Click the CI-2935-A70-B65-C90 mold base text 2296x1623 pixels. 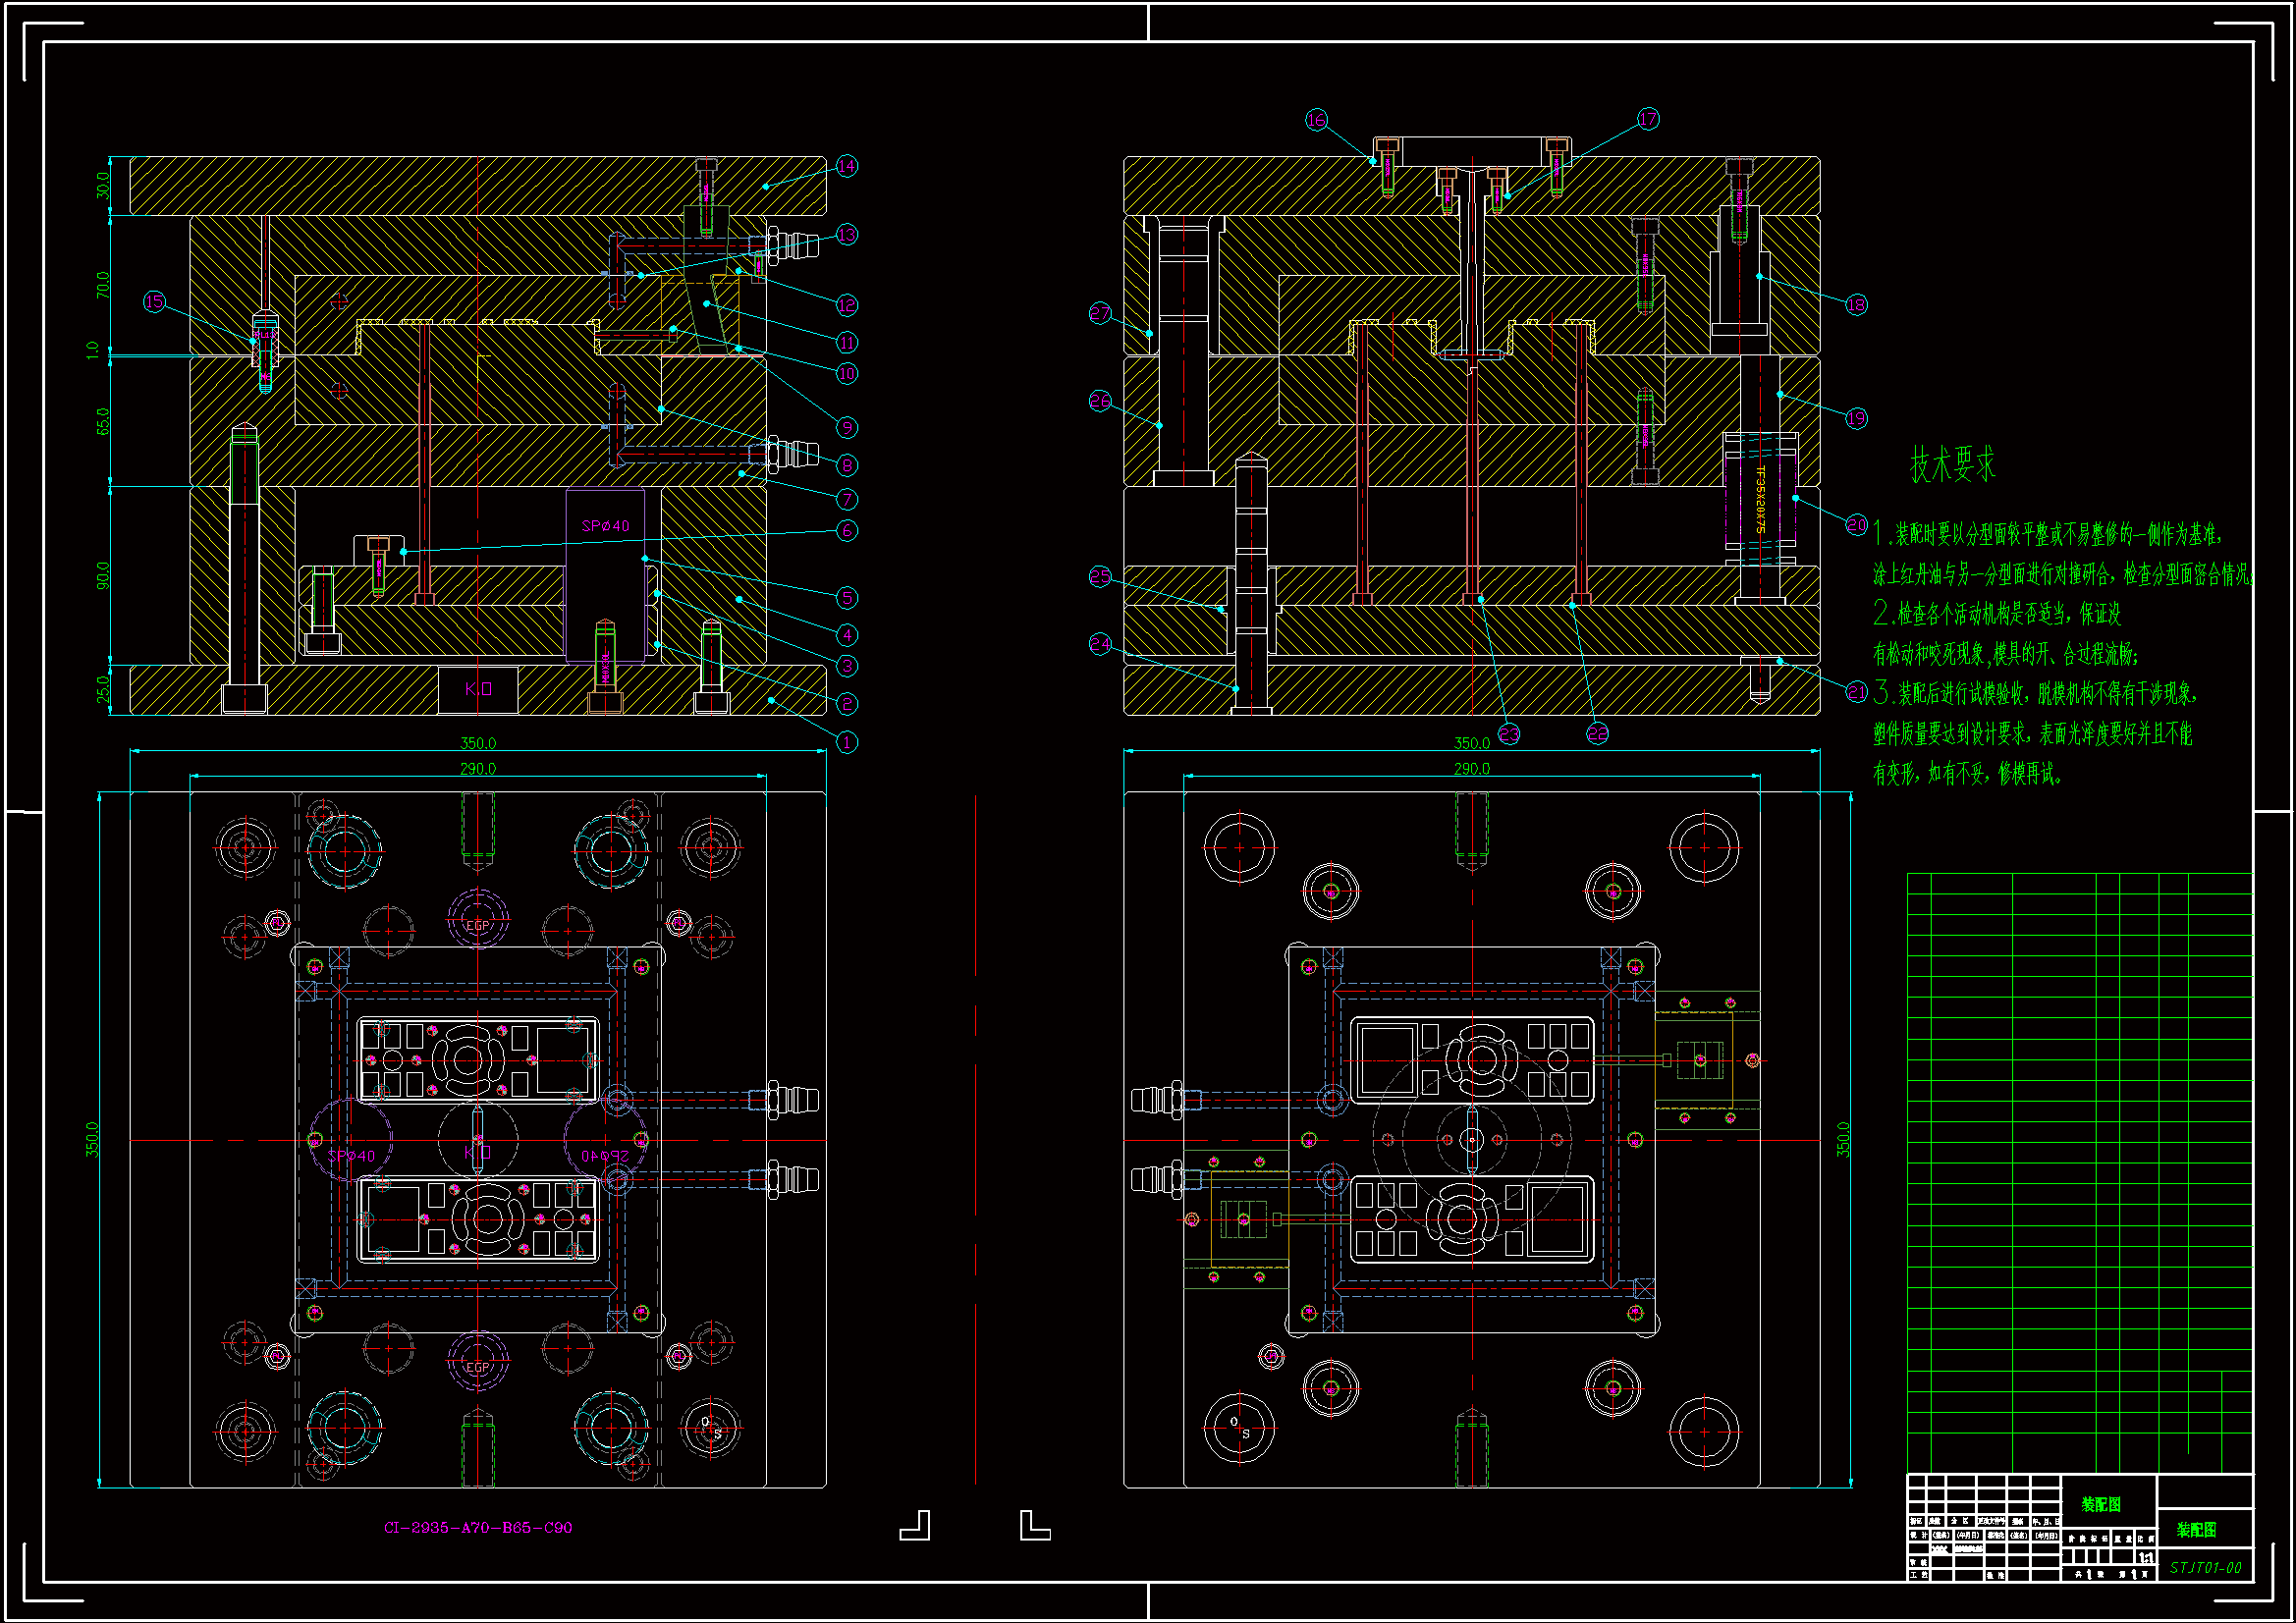click(478, 1527)
